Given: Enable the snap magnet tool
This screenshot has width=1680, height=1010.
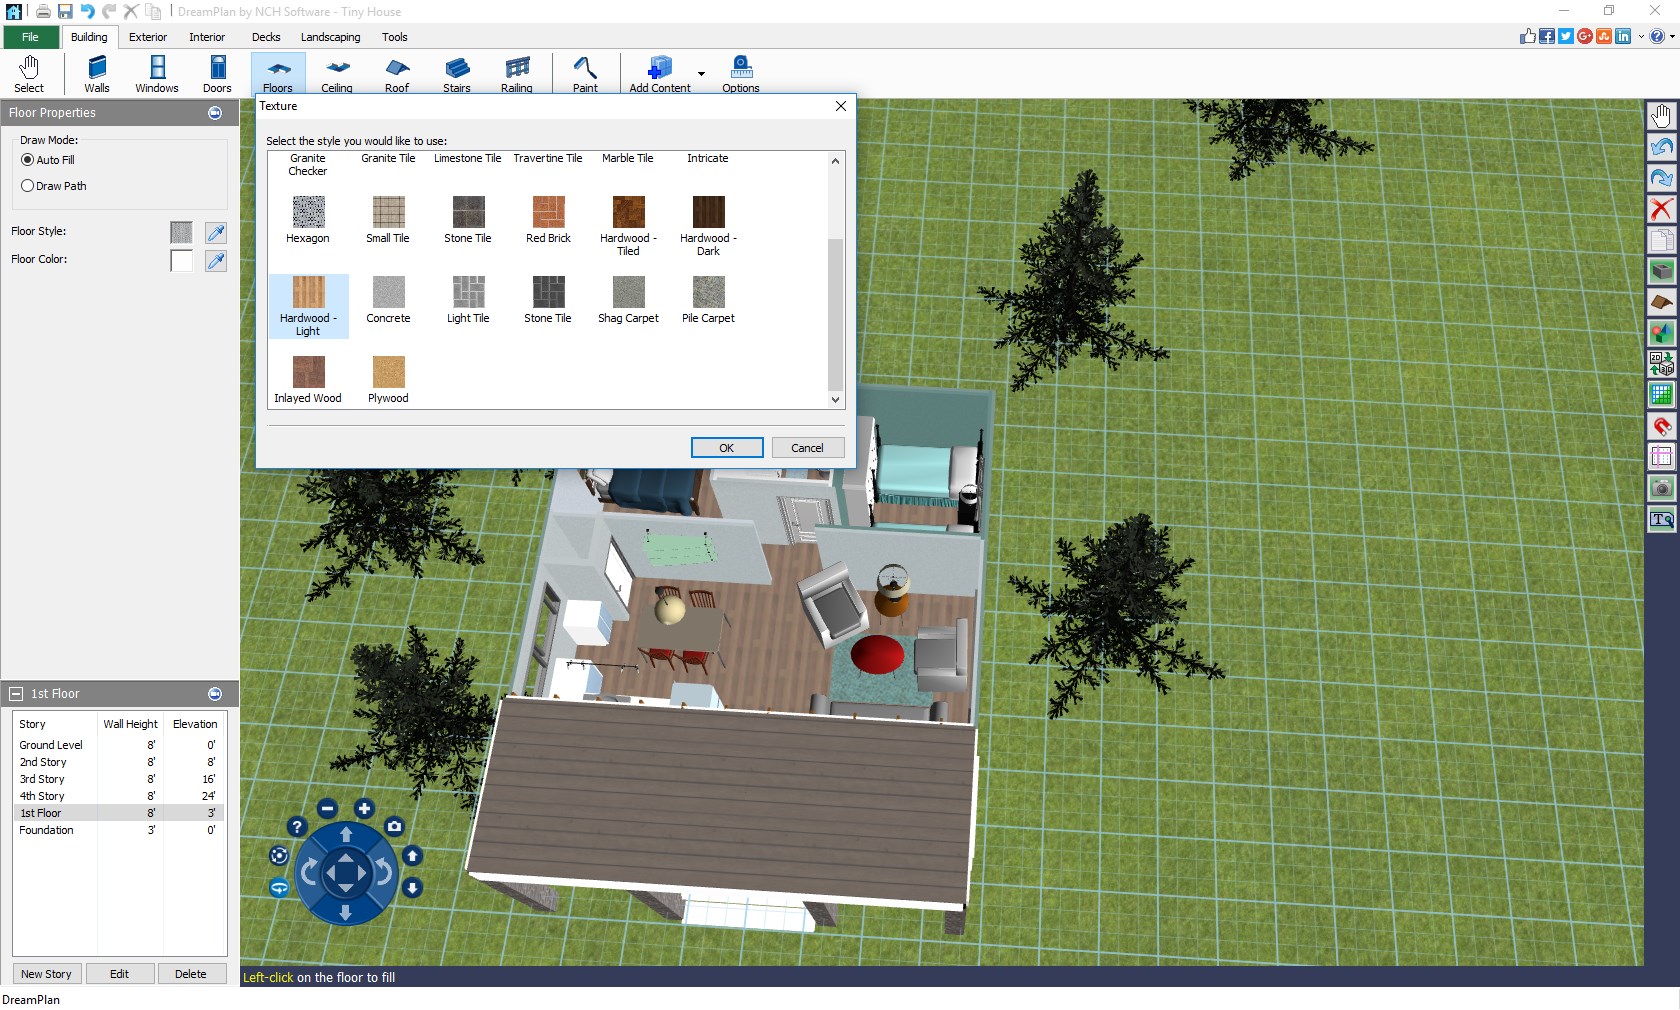Looking at the screenshot, I should [1661, 427].
